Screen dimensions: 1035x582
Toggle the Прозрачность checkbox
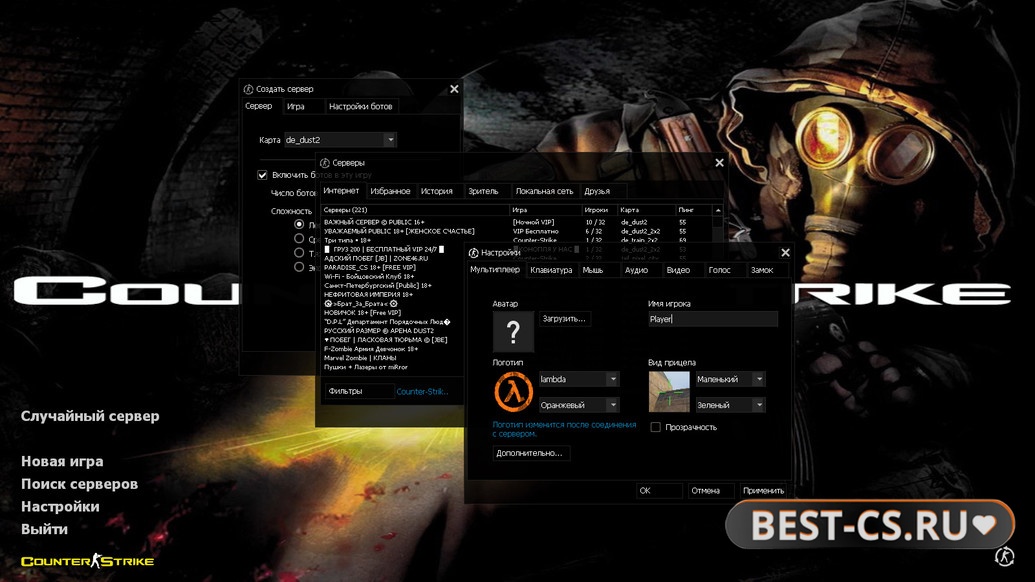click(x=655, y=427)
